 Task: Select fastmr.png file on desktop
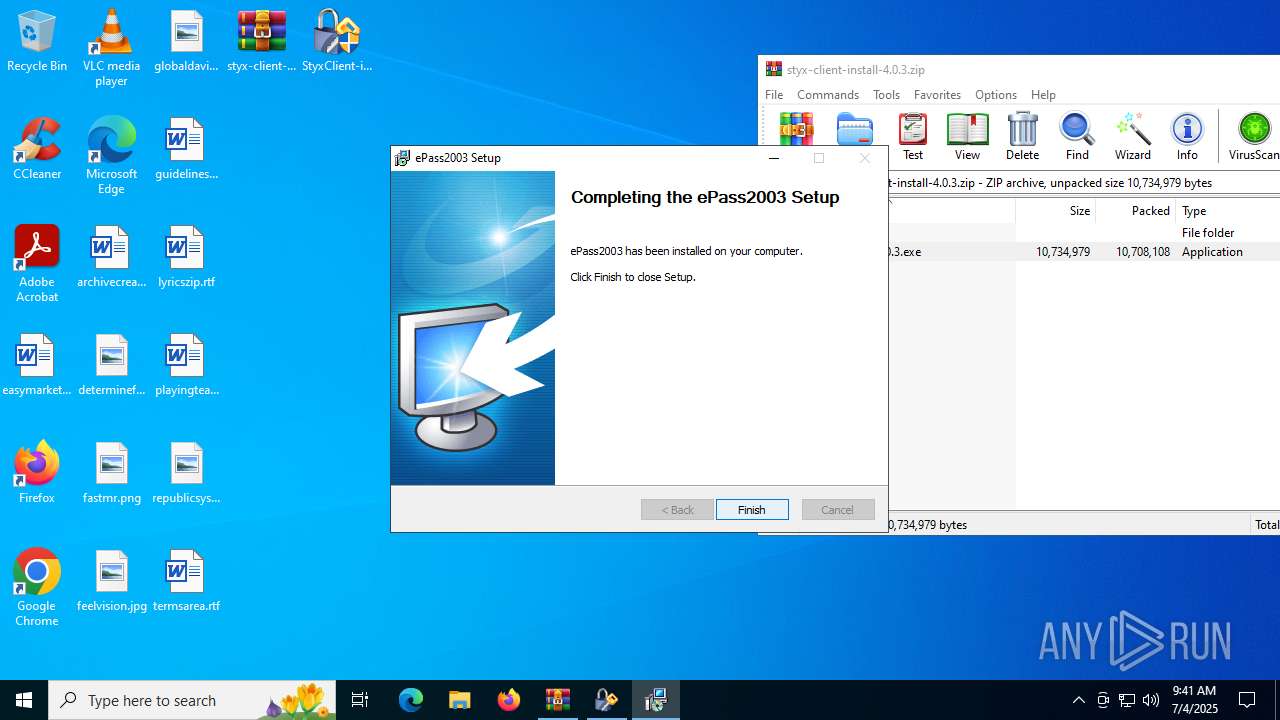click(x=111, y=474)
